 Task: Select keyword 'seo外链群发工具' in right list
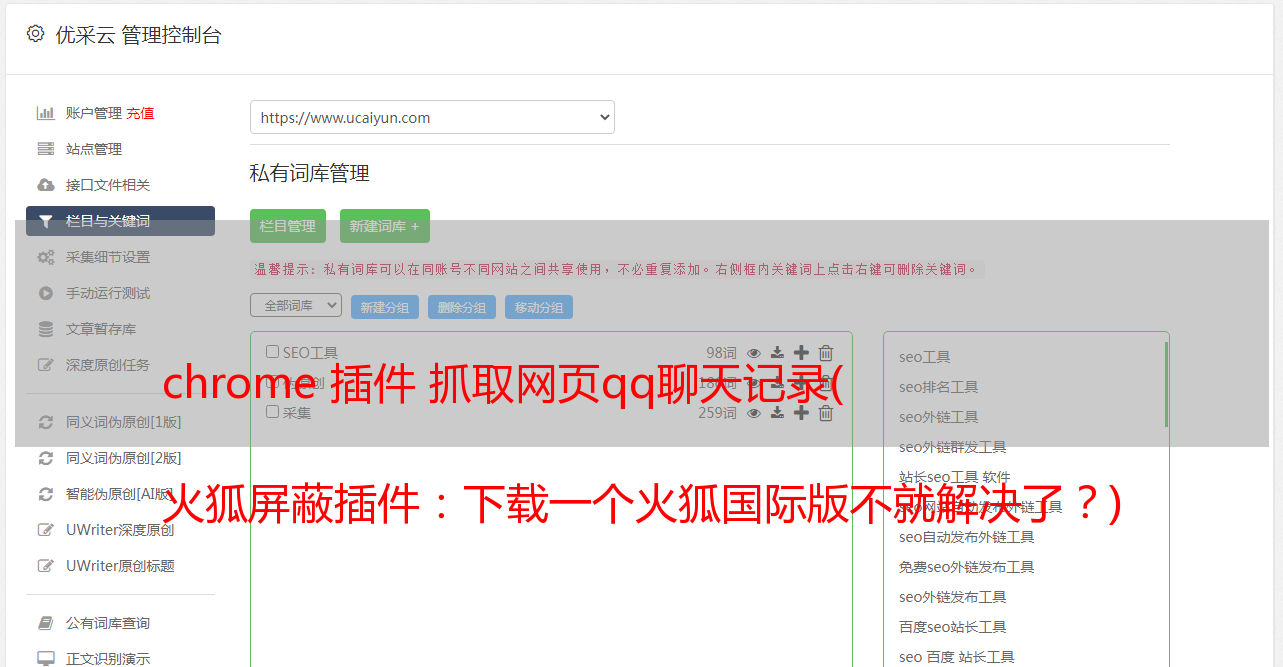click(x=953, y=447)
